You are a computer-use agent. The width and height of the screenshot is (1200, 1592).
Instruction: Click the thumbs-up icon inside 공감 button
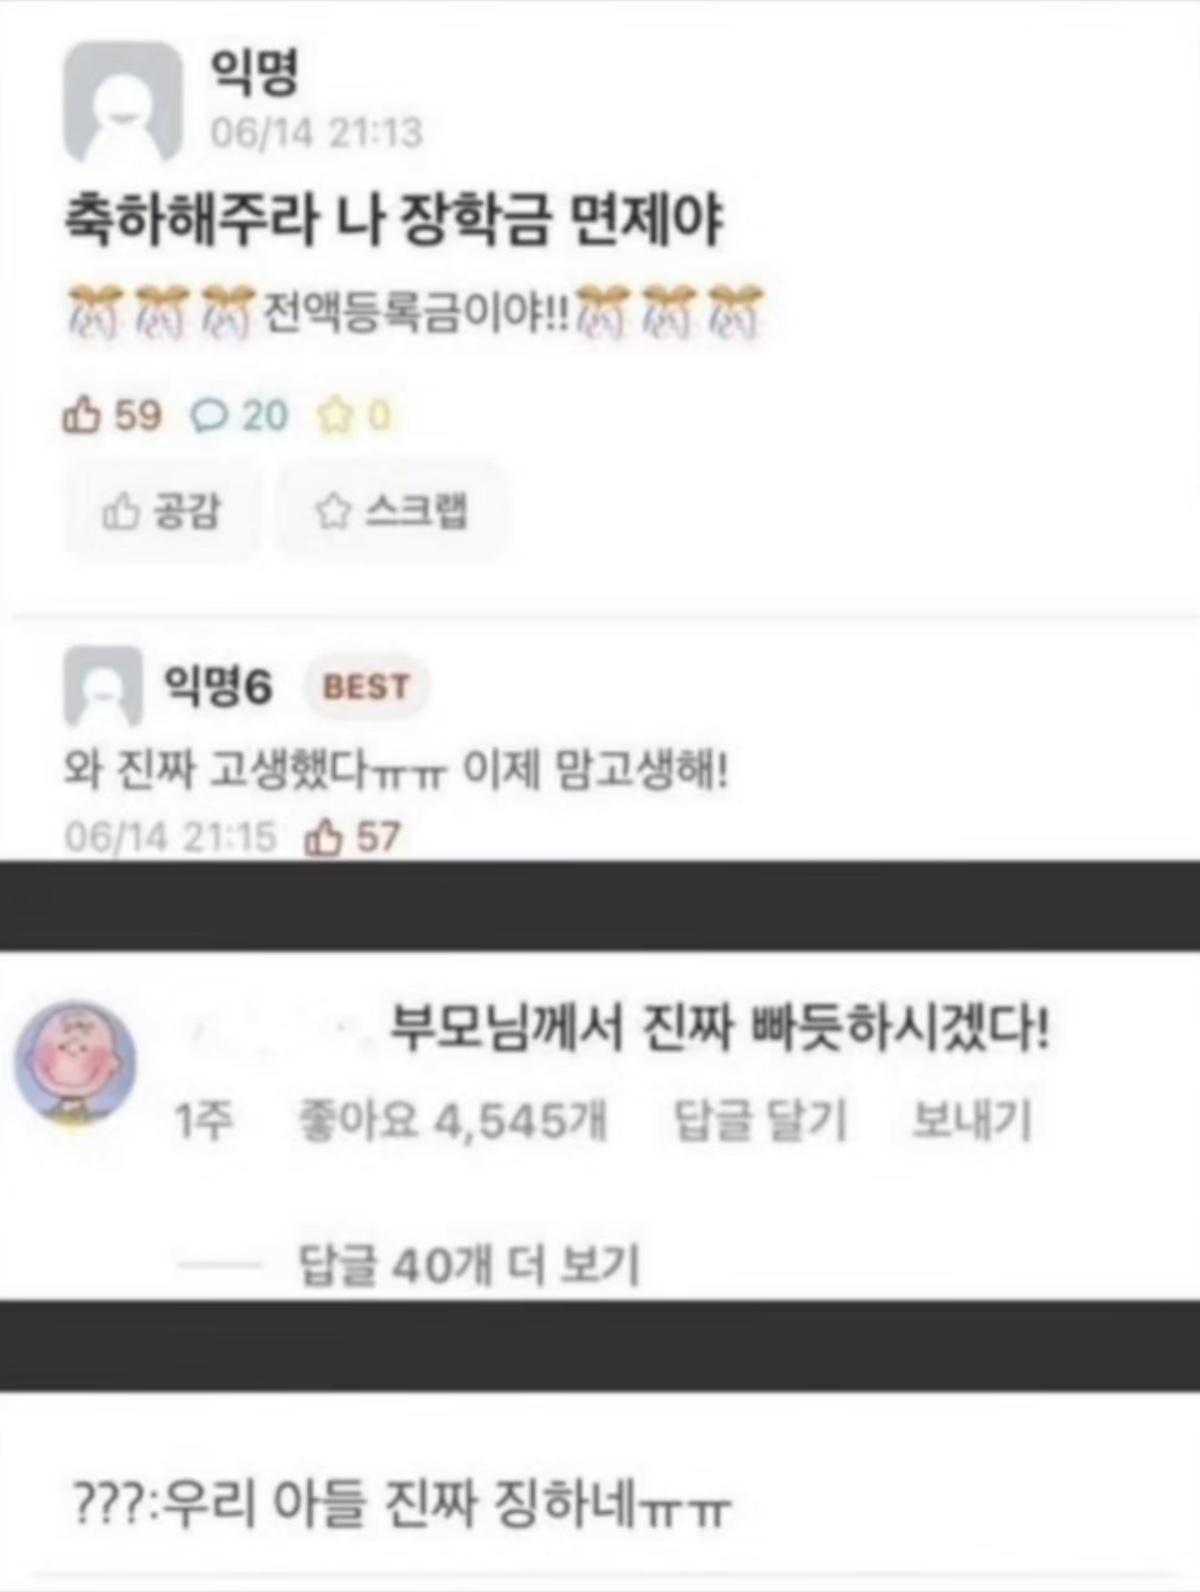(x=120, y=512)
